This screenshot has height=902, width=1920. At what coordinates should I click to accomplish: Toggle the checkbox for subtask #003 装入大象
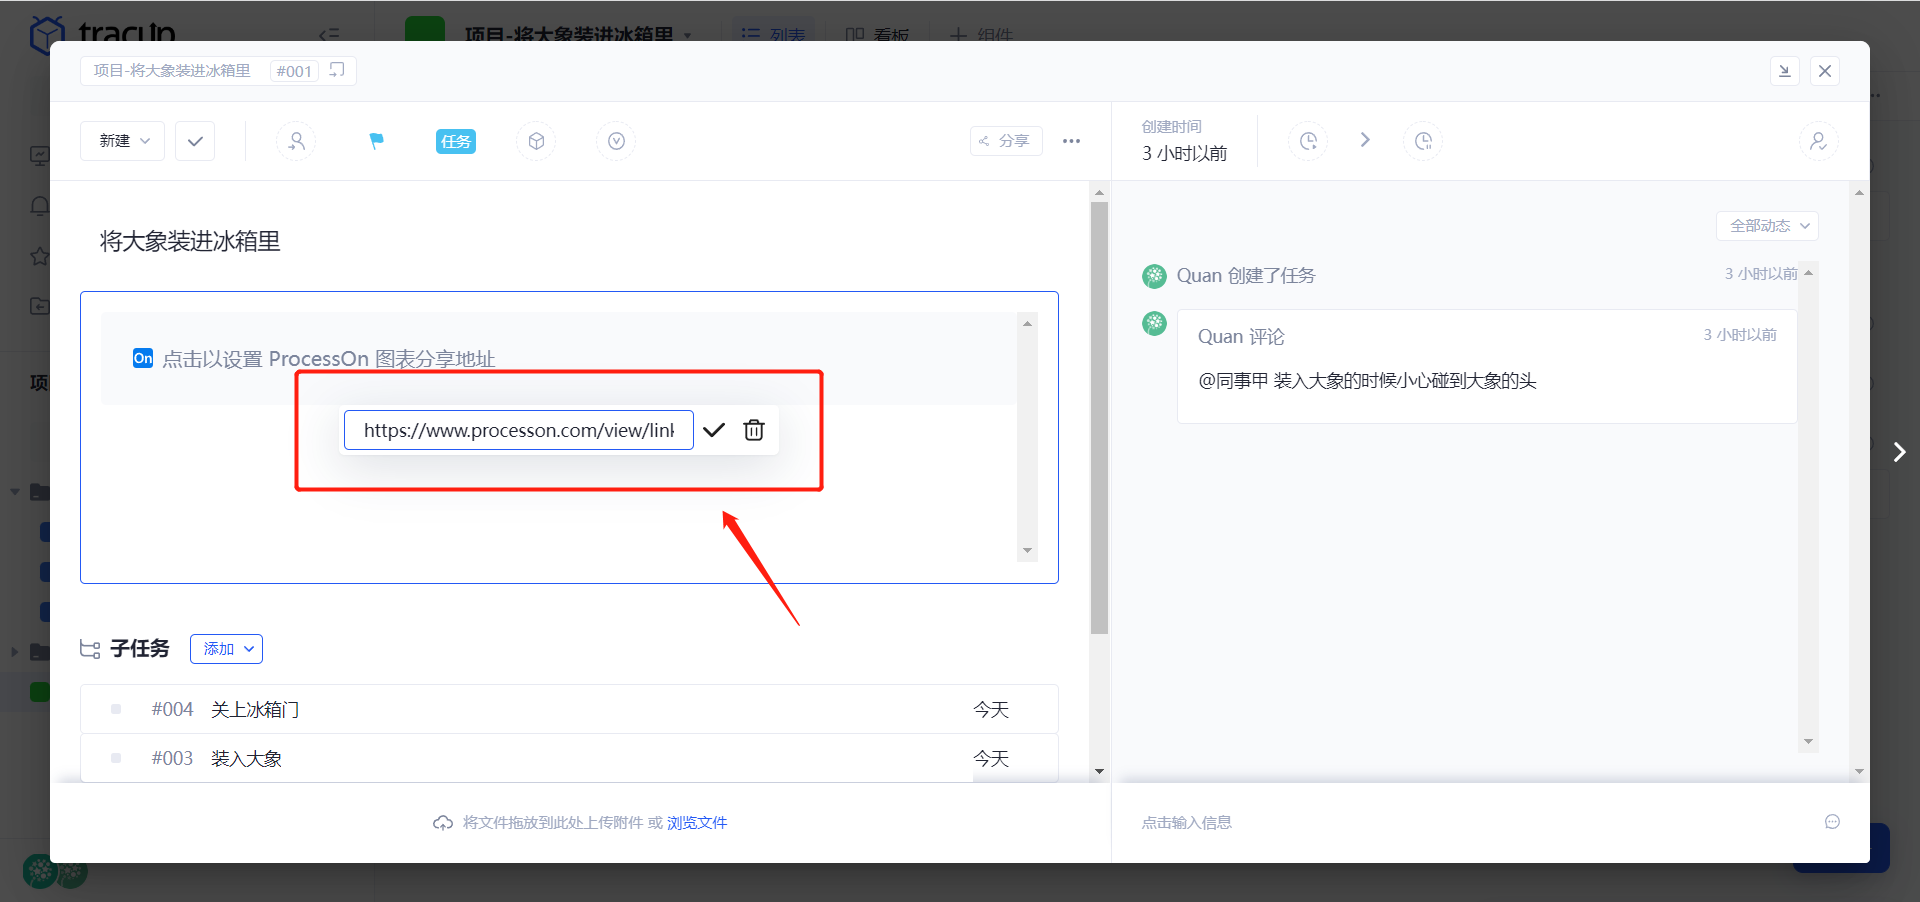click(x=115, y=758)
